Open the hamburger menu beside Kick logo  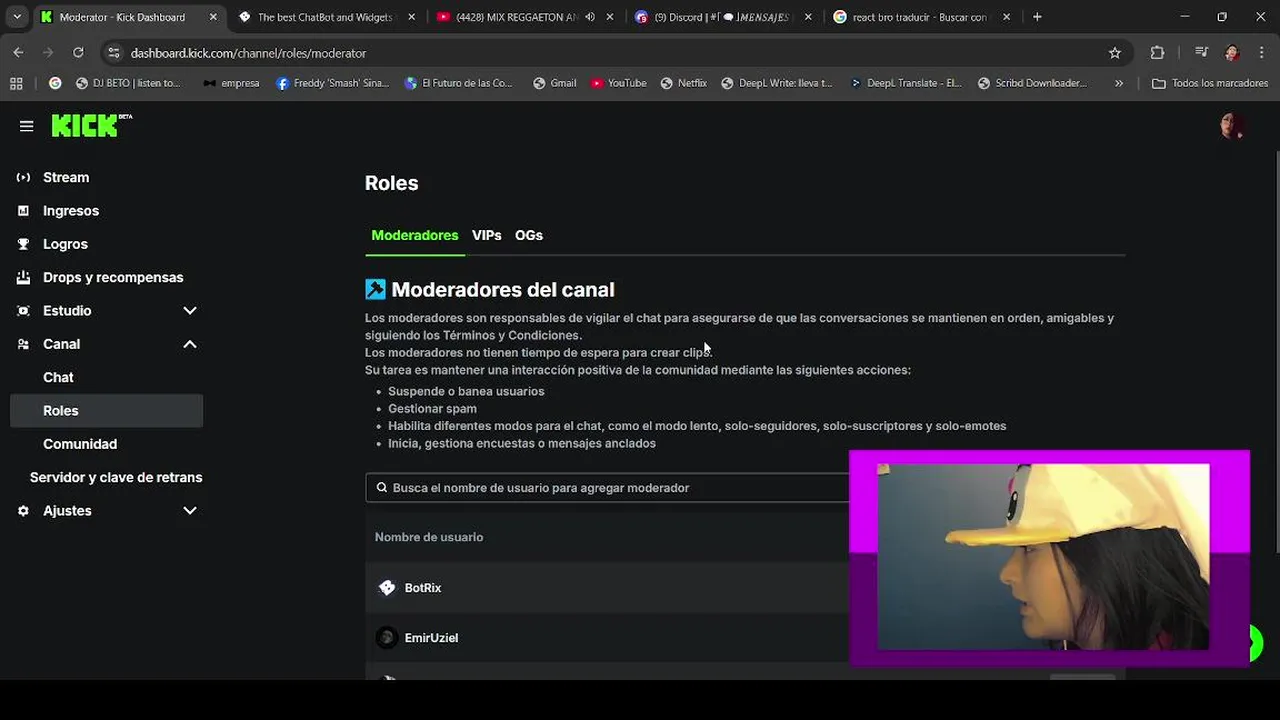(27, 126)
